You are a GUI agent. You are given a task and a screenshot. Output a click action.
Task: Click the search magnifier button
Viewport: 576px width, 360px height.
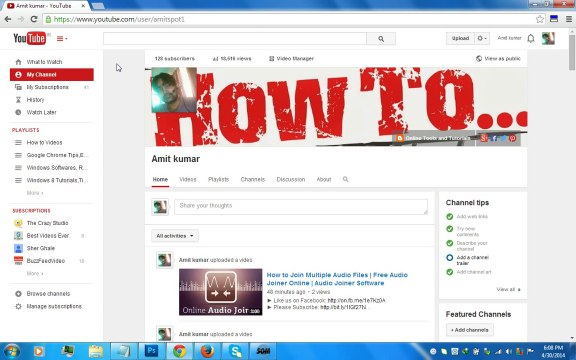381,39
